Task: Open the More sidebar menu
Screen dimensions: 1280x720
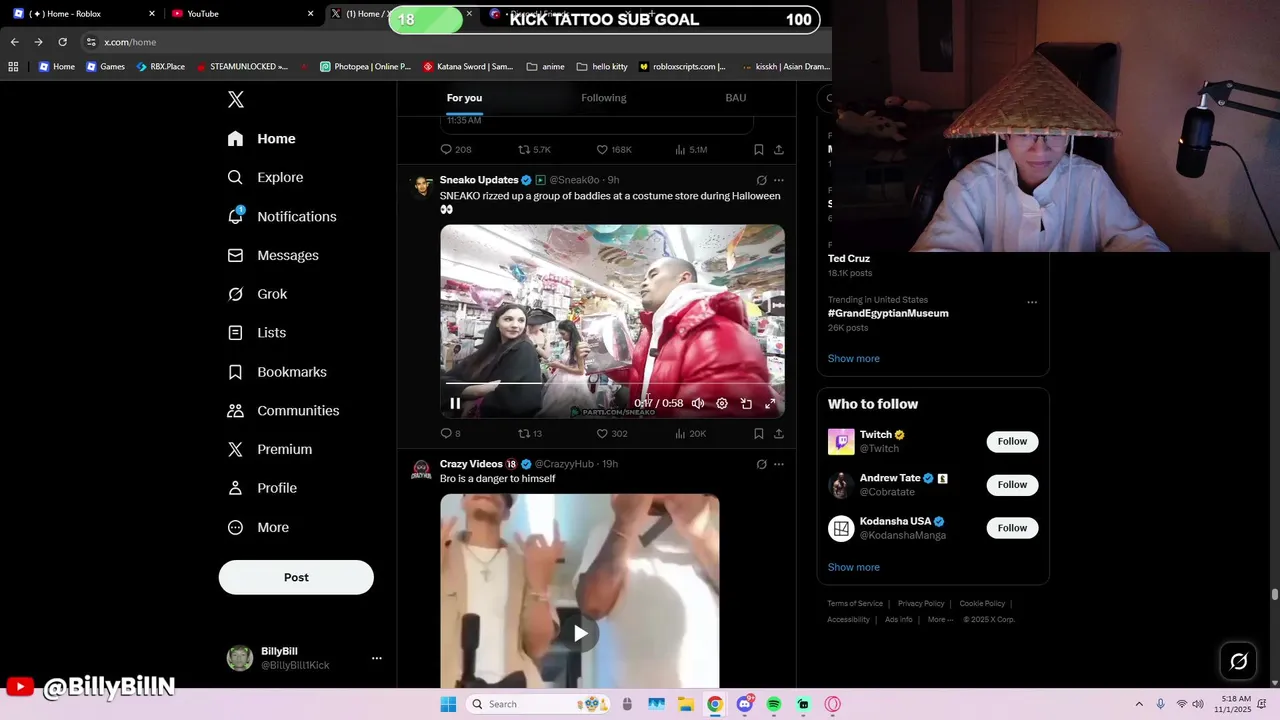Action: pyautogui.click(x=259, y=527)
